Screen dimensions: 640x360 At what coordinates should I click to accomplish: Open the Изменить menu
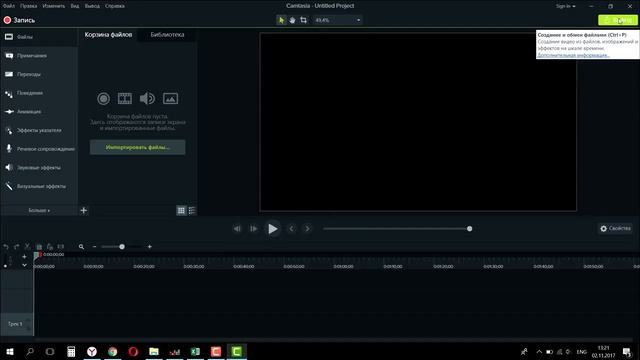click(x=54, y=6)
